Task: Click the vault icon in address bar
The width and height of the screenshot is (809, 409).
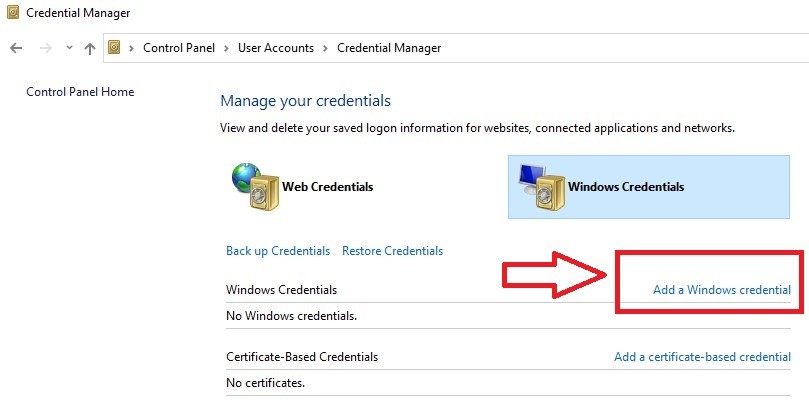Action: pyautogui.click(x=114, y=48)
